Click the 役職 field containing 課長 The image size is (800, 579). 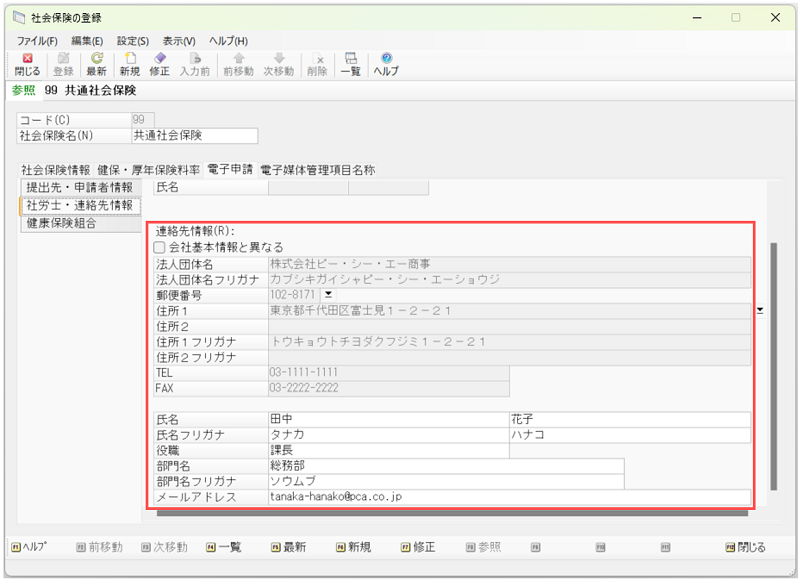(388, 450)
